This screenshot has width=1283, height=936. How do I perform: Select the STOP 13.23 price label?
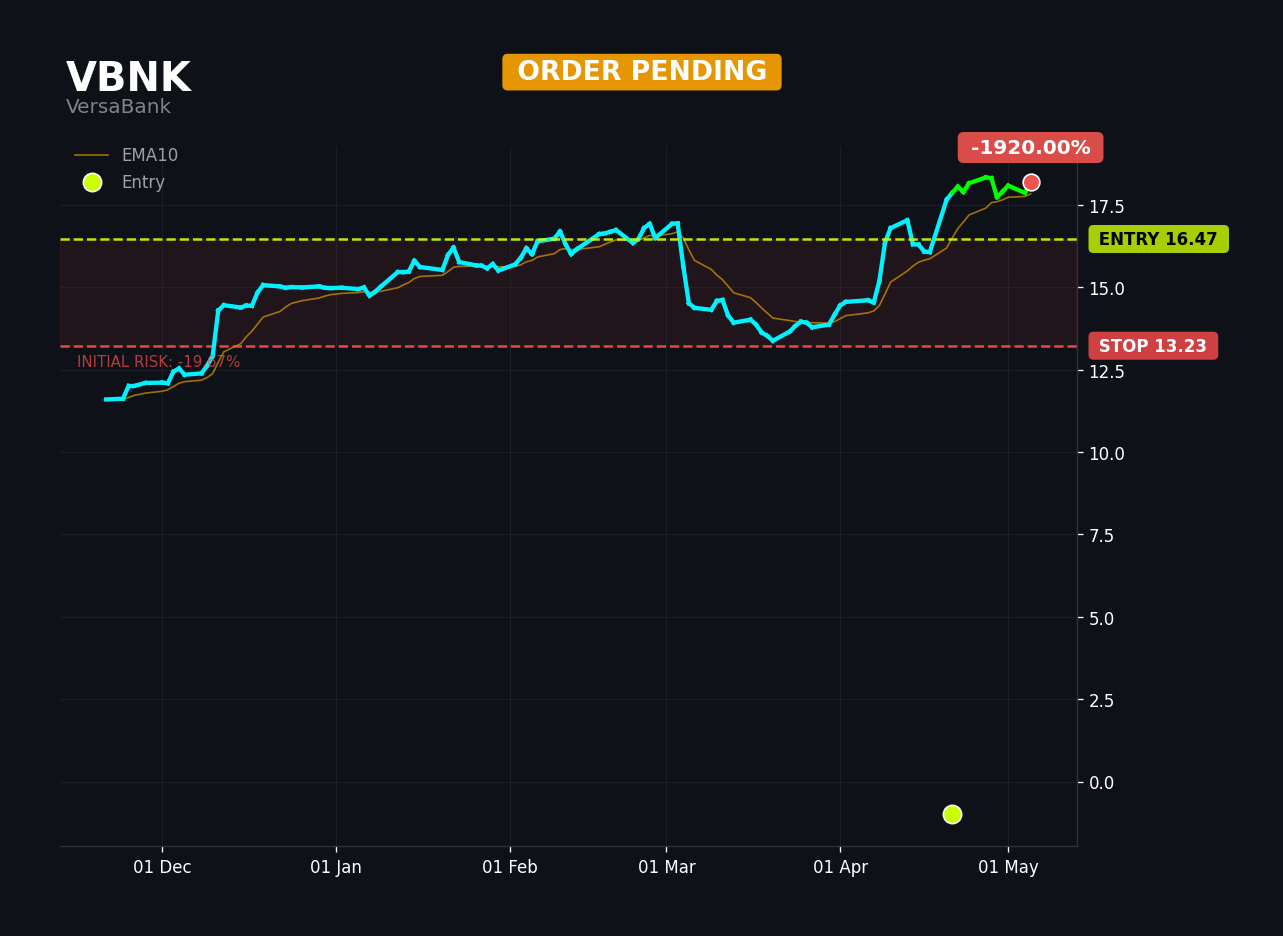(x=1153, y=346)
